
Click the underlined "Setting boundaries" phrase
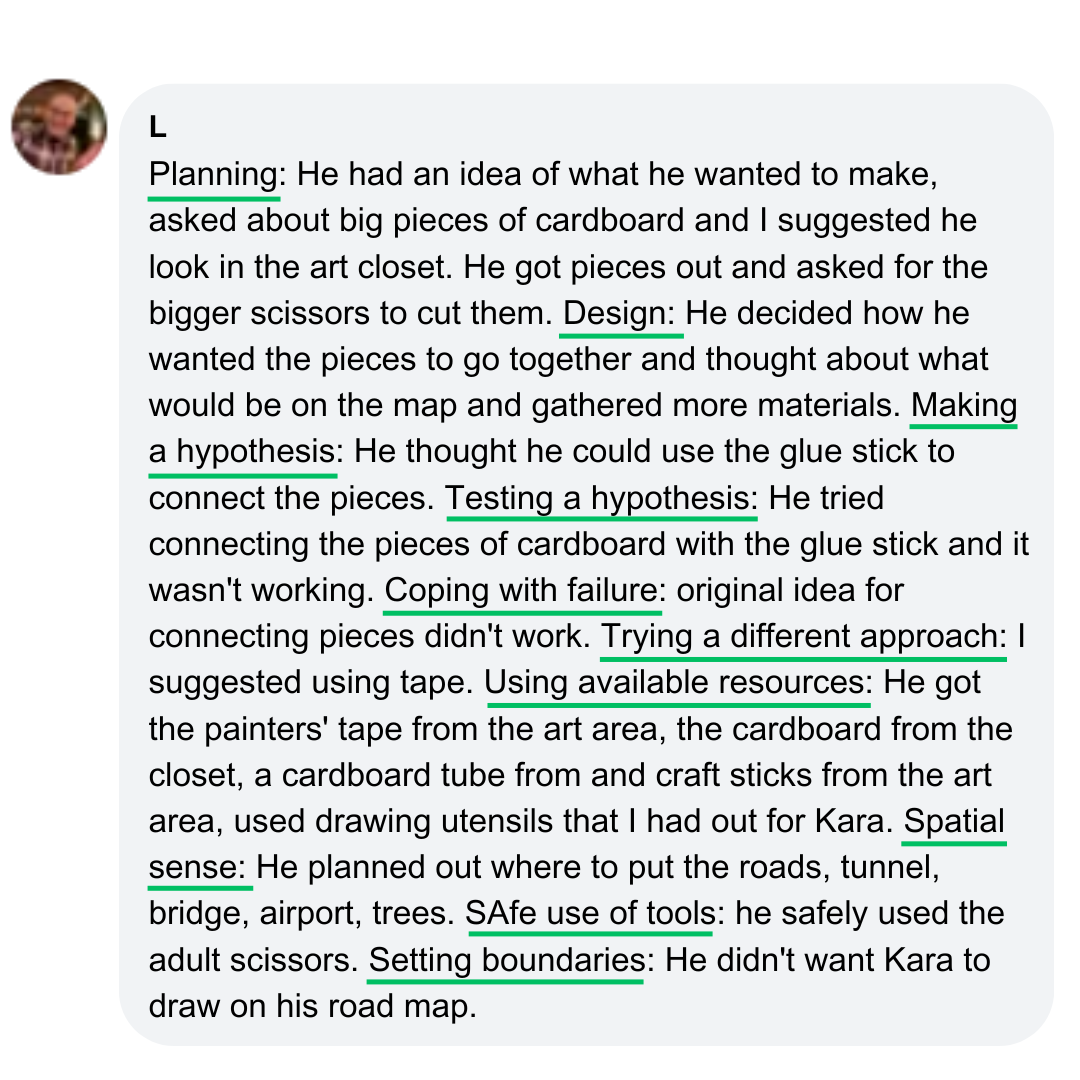505,961
